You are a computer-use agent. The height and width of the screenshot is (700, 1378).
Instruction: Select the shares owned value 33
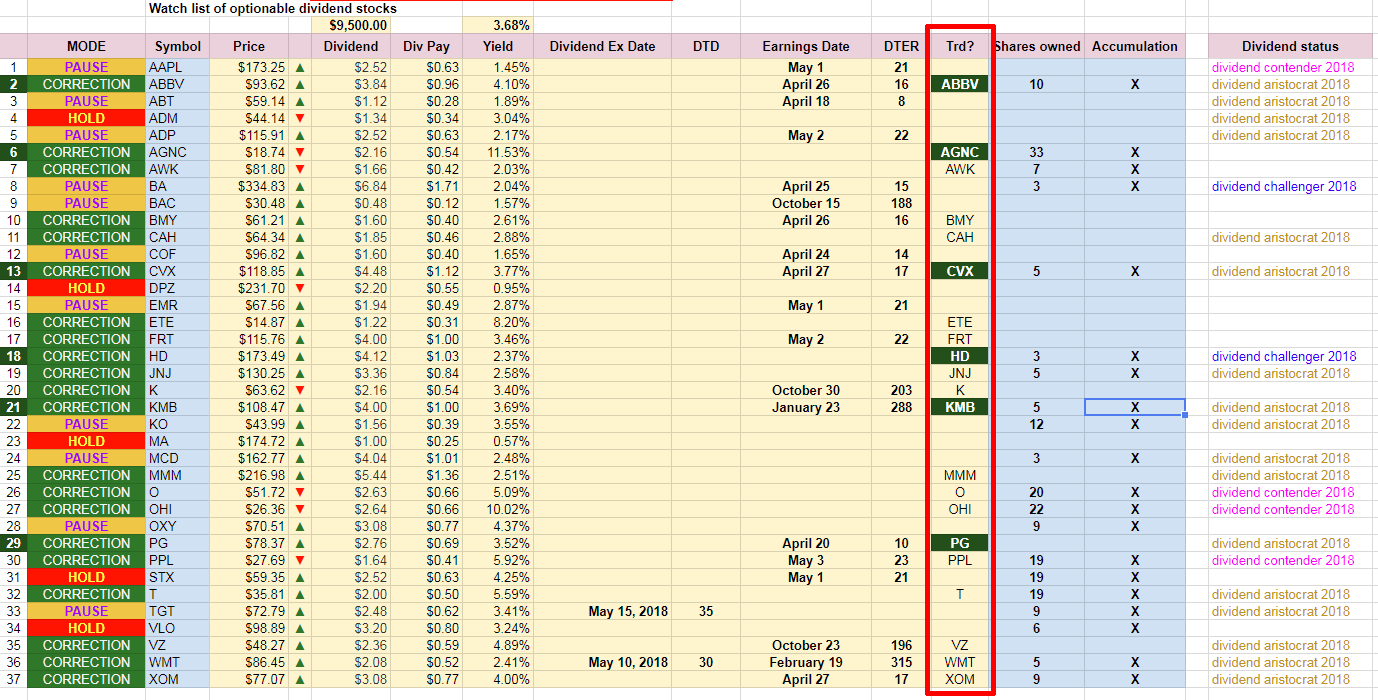(1037, 152)
